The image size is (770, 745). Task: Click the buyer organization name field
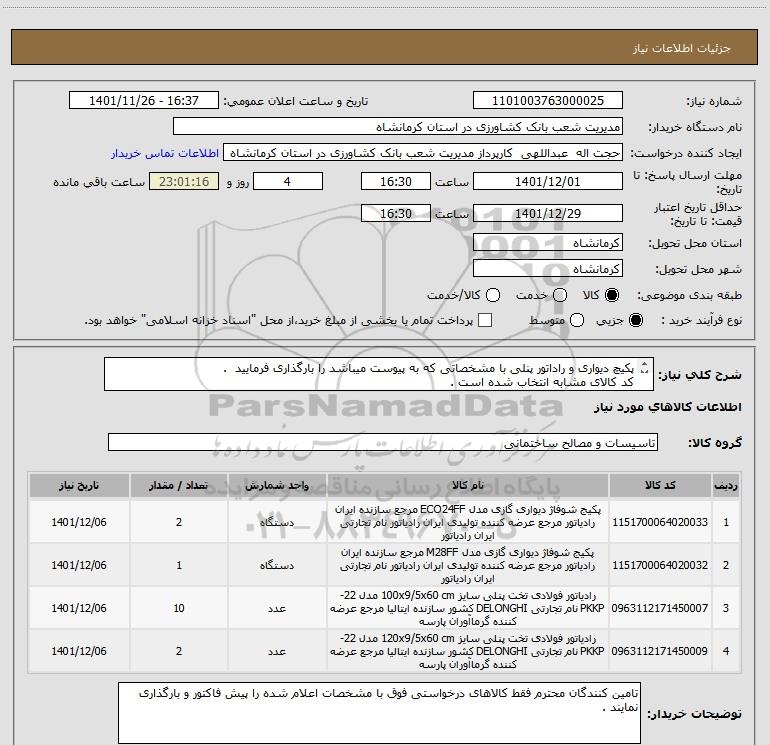tap(398, 127)
